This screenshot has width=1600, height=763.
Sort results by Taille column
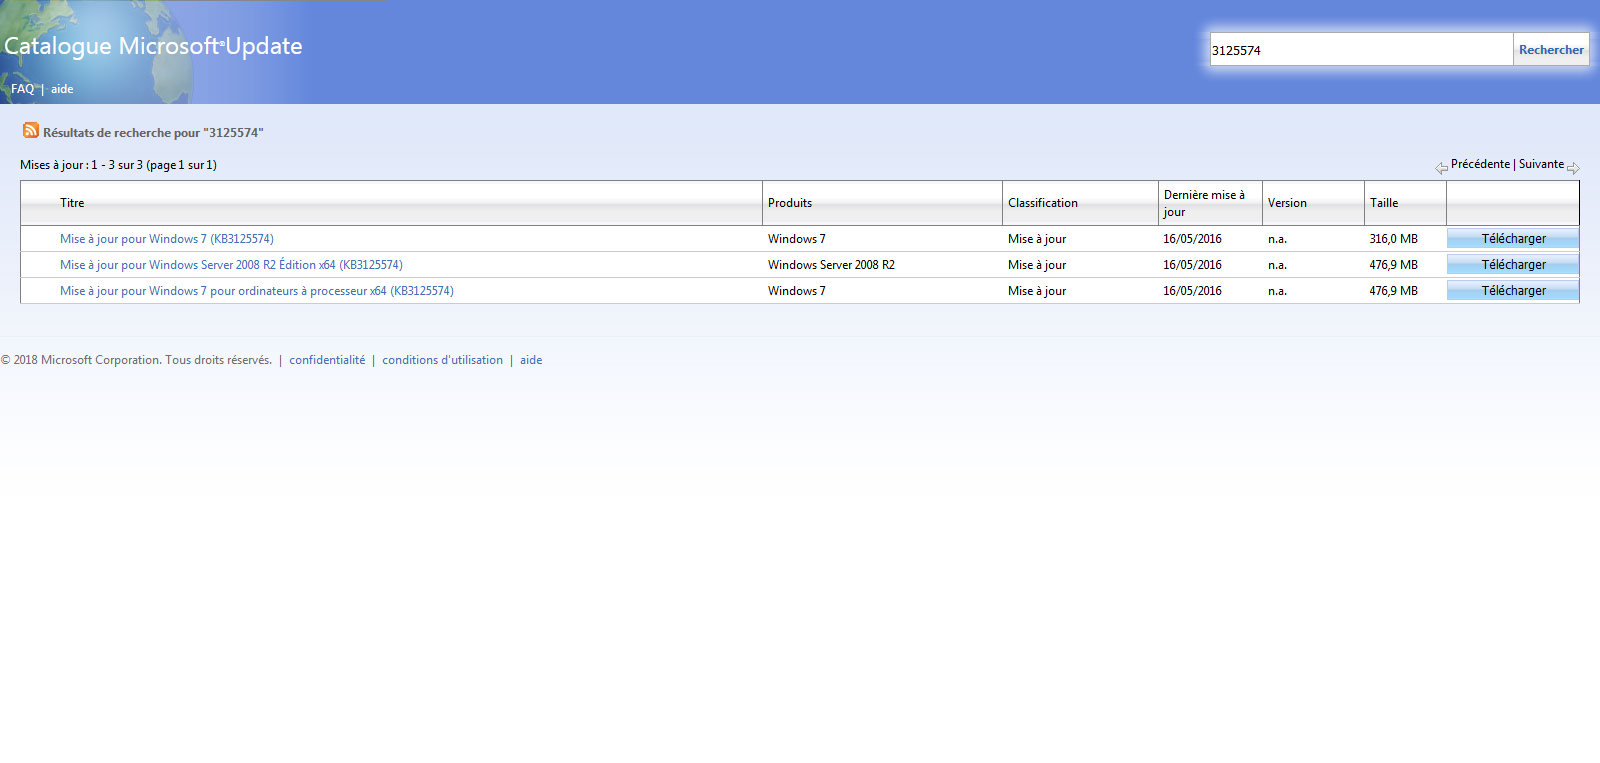click(1384, 203)
